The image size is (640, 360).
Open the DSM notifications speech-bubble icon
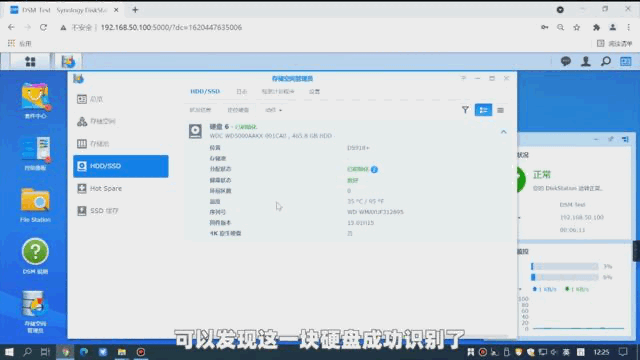(565, 61)
